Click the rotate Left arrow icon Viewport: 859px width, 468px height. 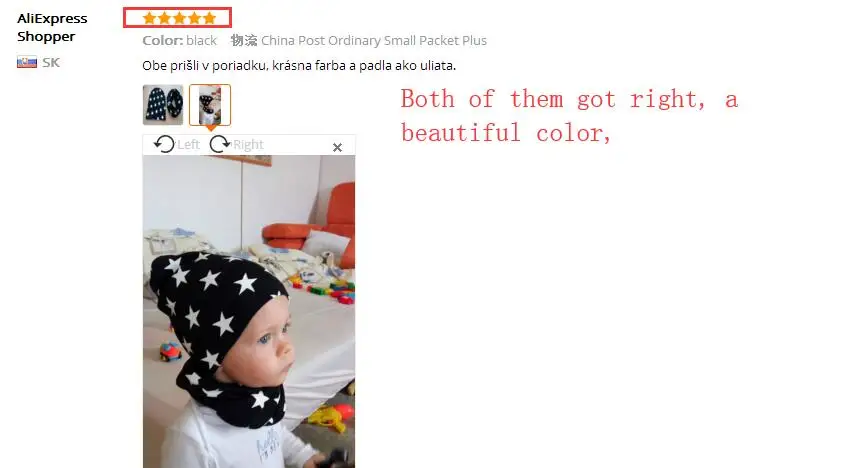(x=164, y=144)
